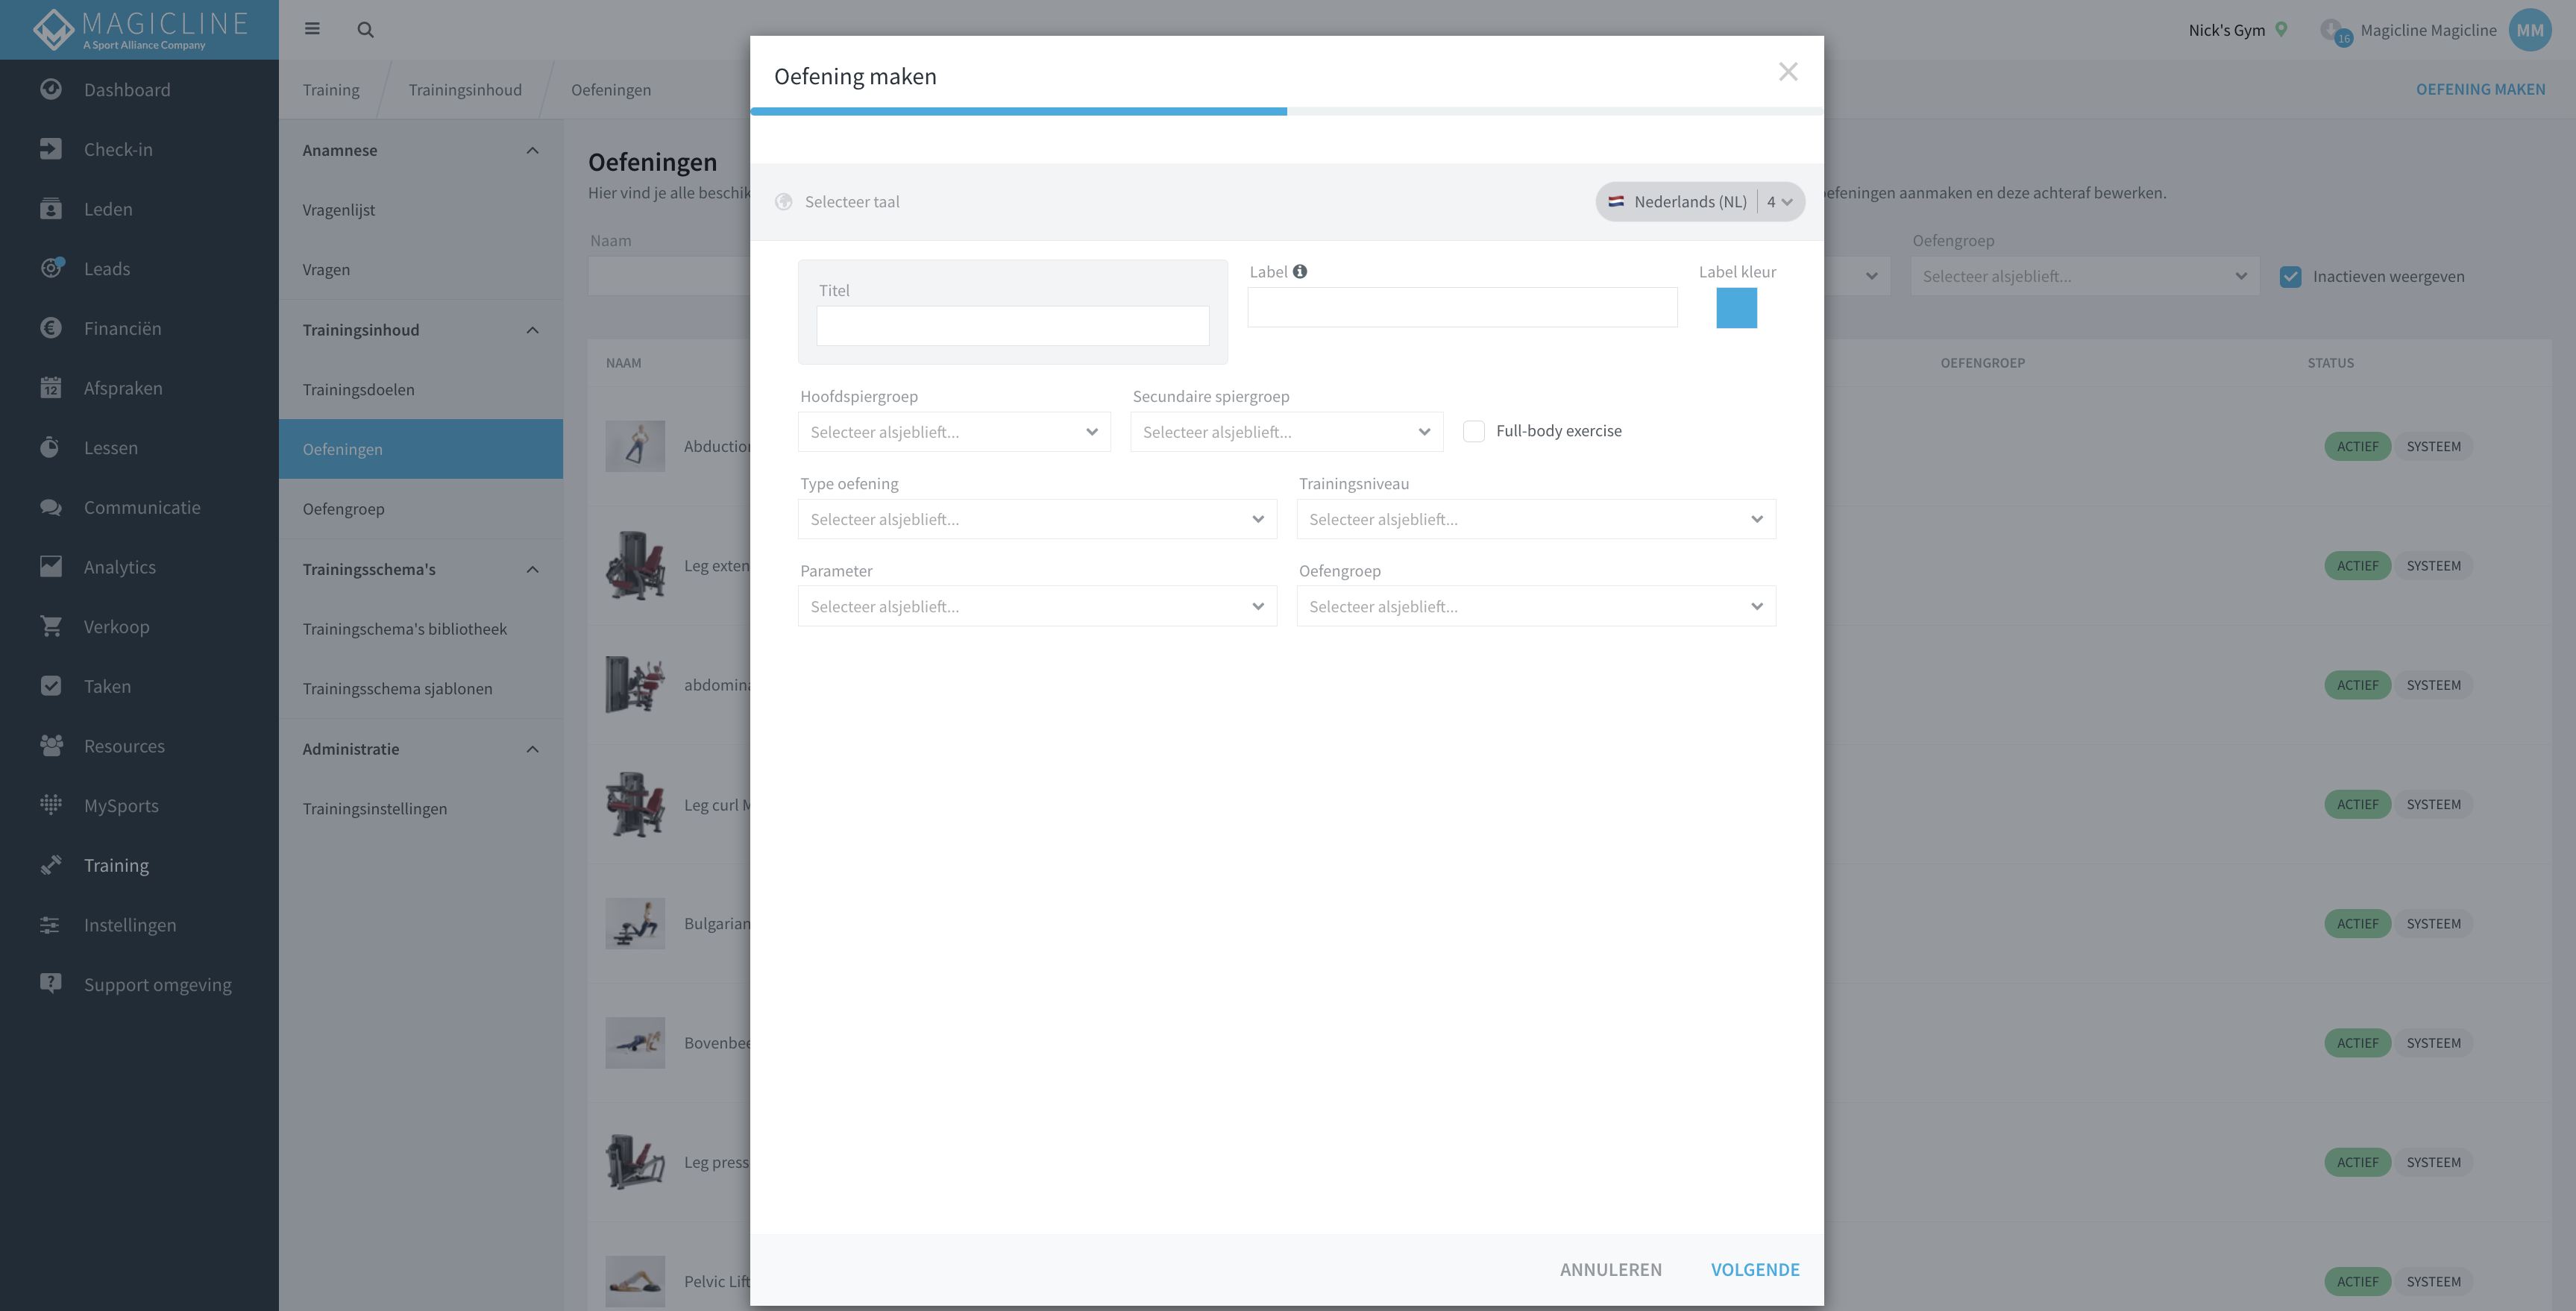Click the Label input field
Screen dimensions: 2576x1311
click(x=1462, y=307)
